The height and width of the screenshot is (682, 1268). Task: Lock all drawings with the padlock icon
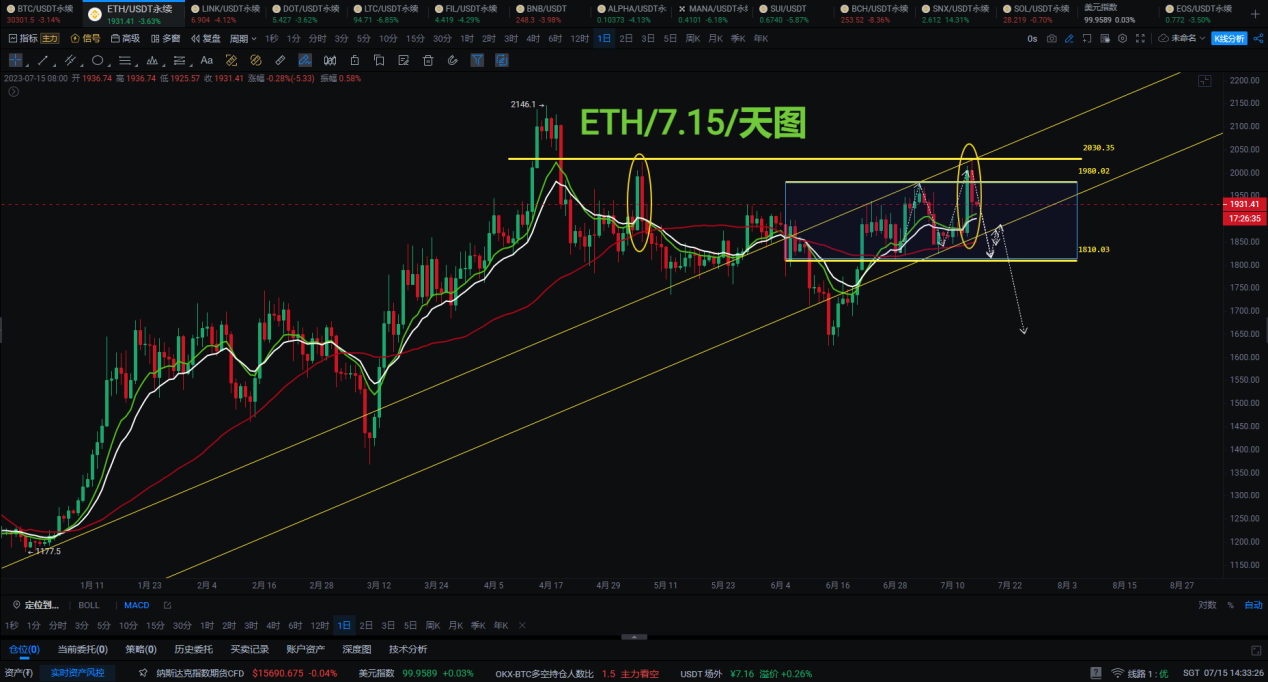tap(354, 60)
